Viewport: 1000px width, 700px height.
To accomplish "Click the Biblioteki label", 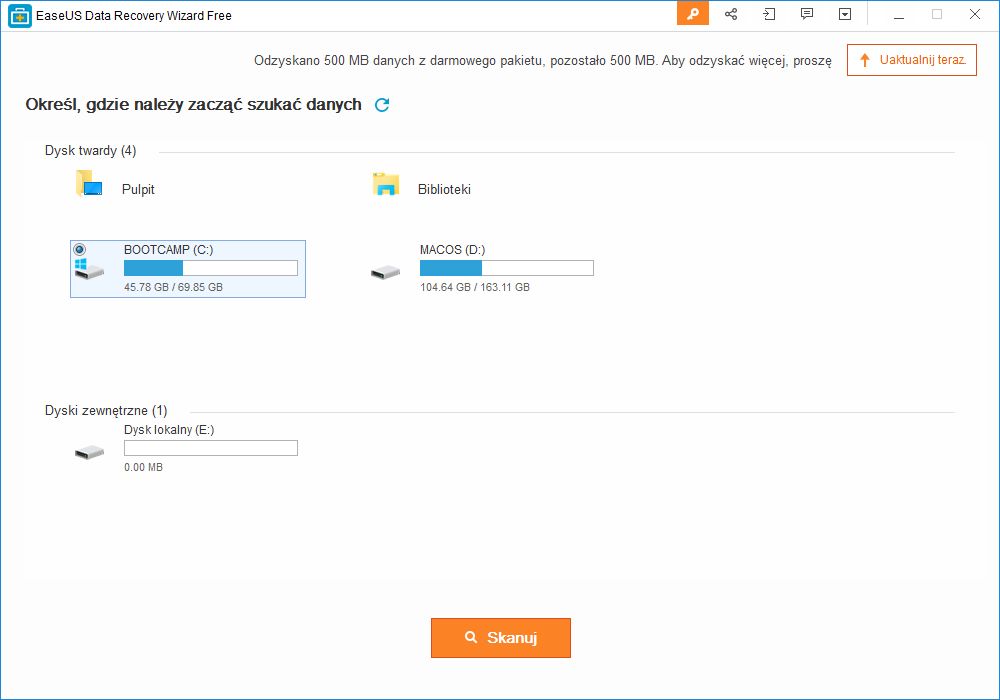I will click(x=445, y=189).
